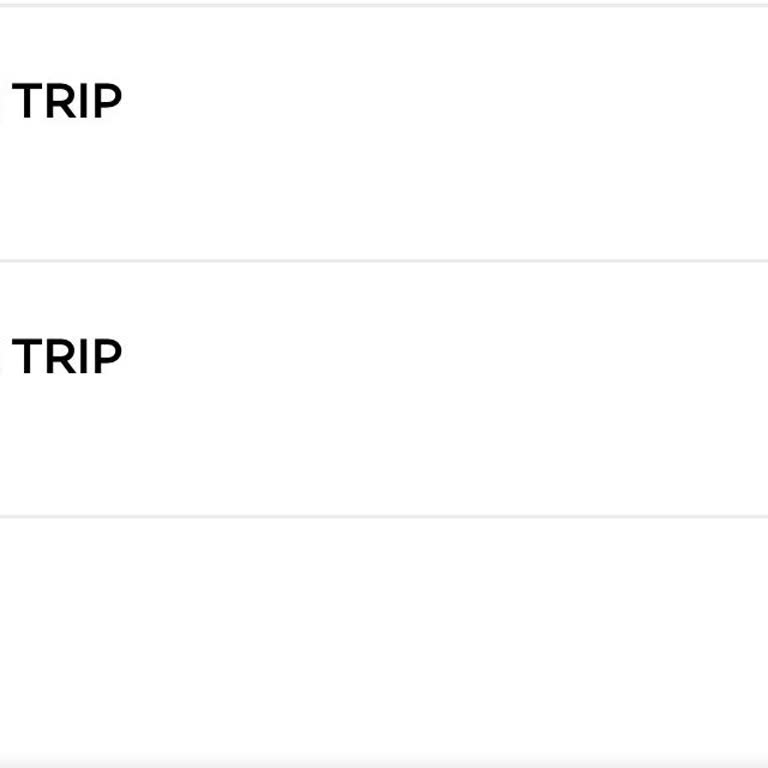768x768 pixels.
Task: Tap the letter P in second TRIP
Action: pos(110,357)
